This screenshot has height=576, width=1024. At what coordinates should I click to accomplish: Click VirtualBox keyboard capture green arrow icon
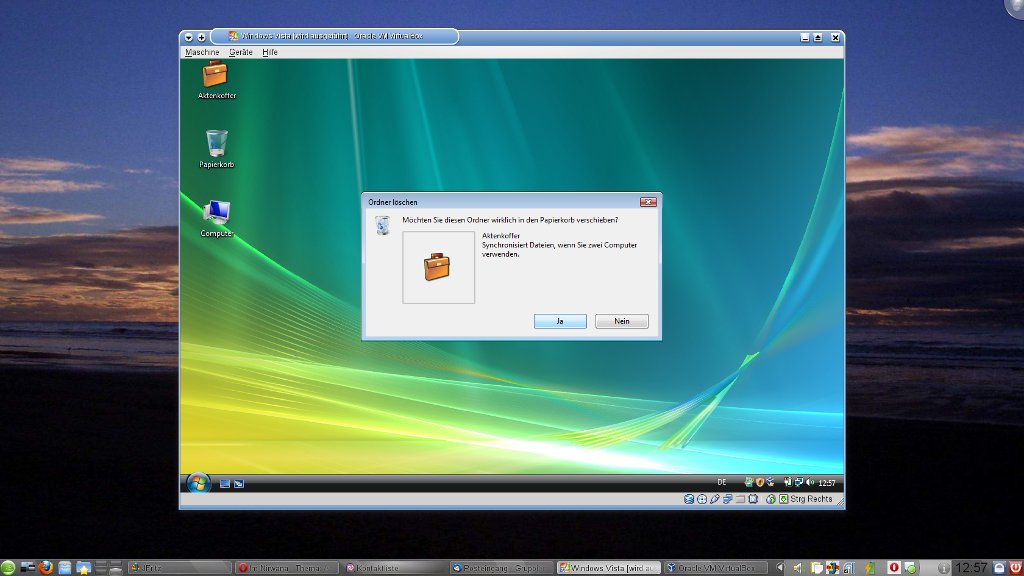click(783, 499)
